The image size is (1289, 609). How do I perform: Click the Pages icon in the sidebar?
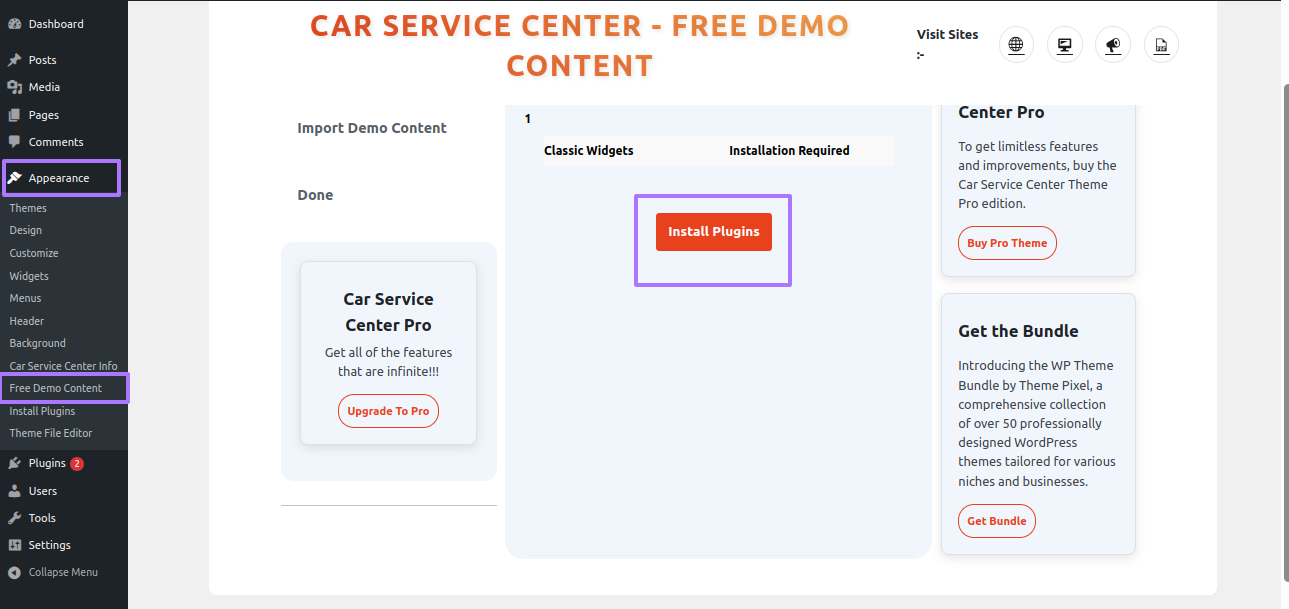point(15,115)
